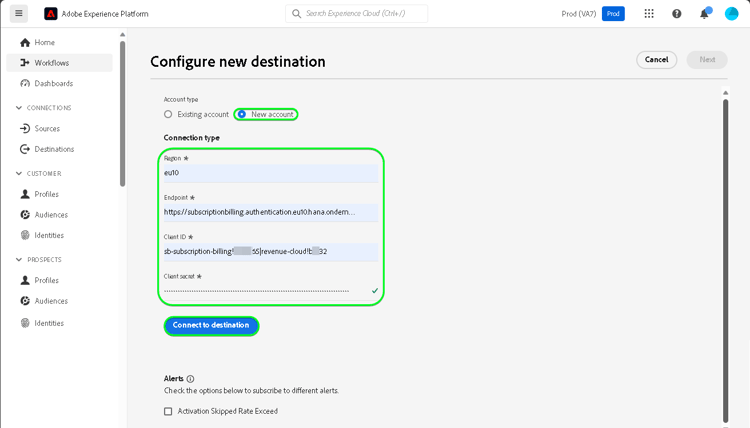Collapse the Prospects section
This screenshot has height=428, width=750.
pyautogui.click(x=19, y=259)
